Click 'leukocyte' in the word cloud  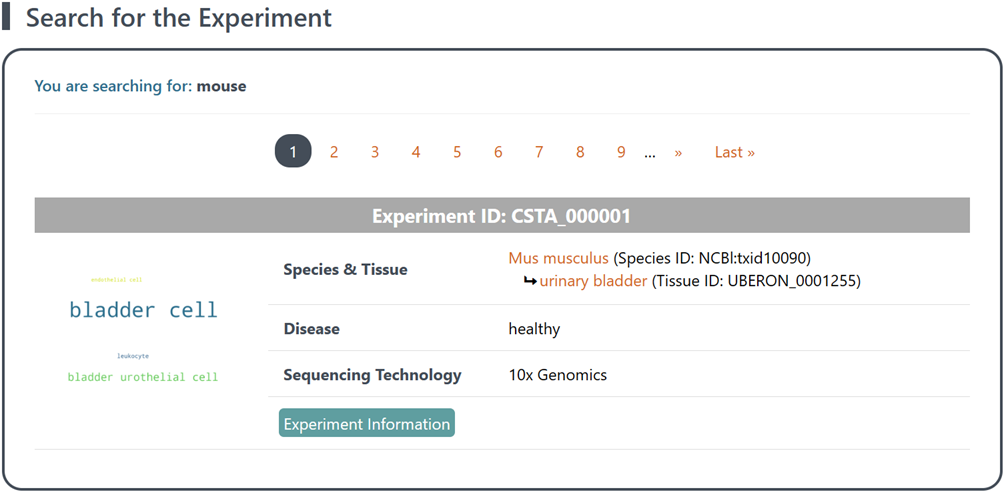133,356
